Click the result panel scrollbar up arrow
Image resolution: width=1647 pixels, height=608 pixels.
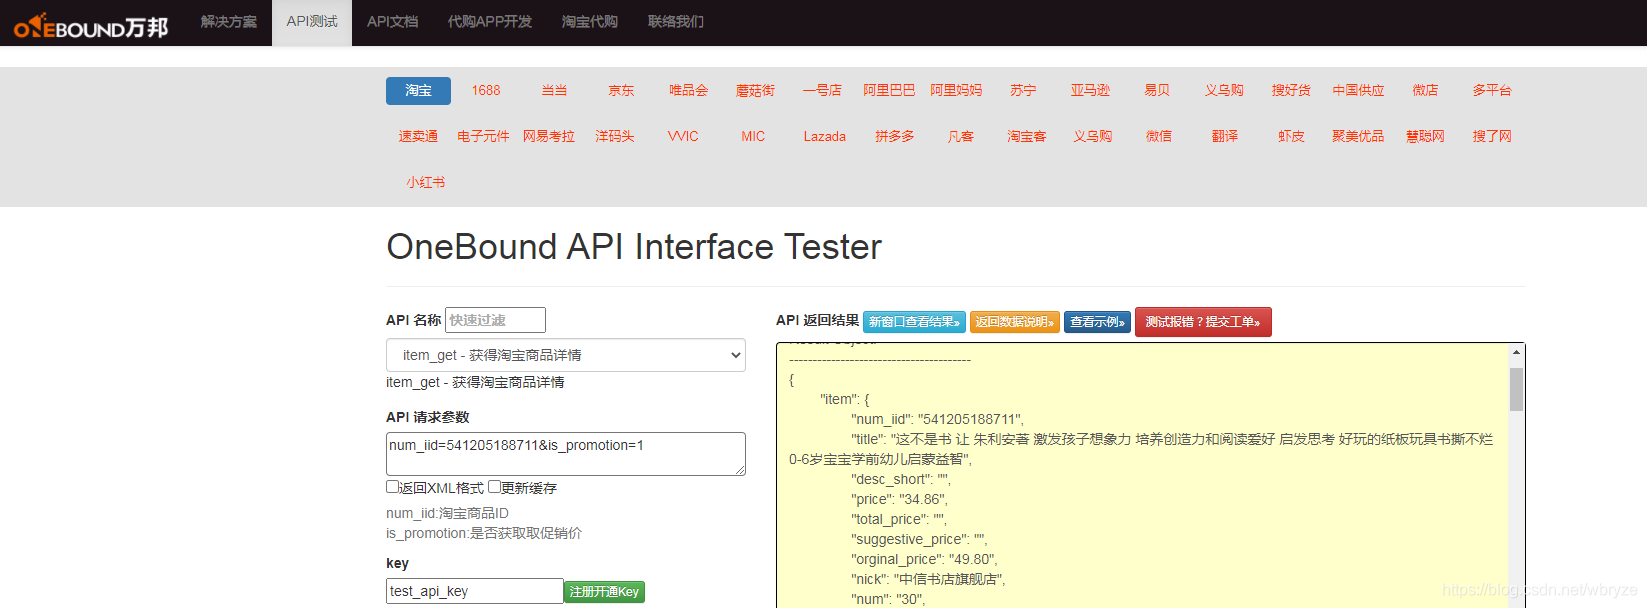[1516, 353]
